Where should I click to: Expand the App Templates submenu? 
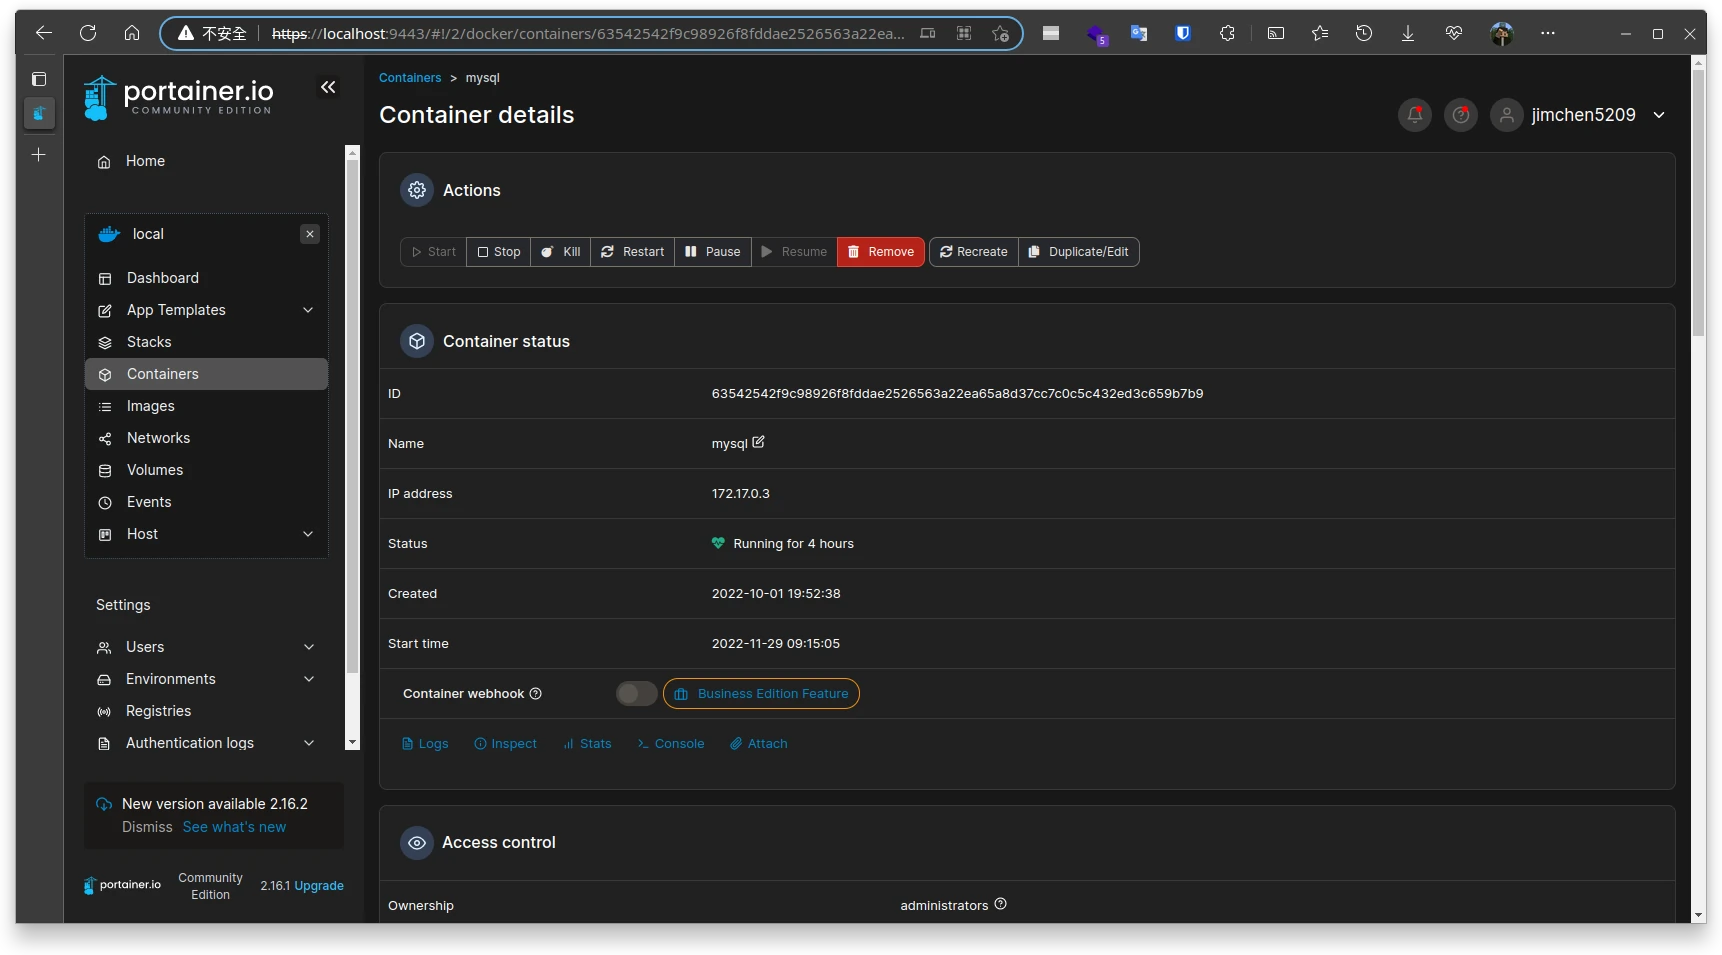[308, 310]
